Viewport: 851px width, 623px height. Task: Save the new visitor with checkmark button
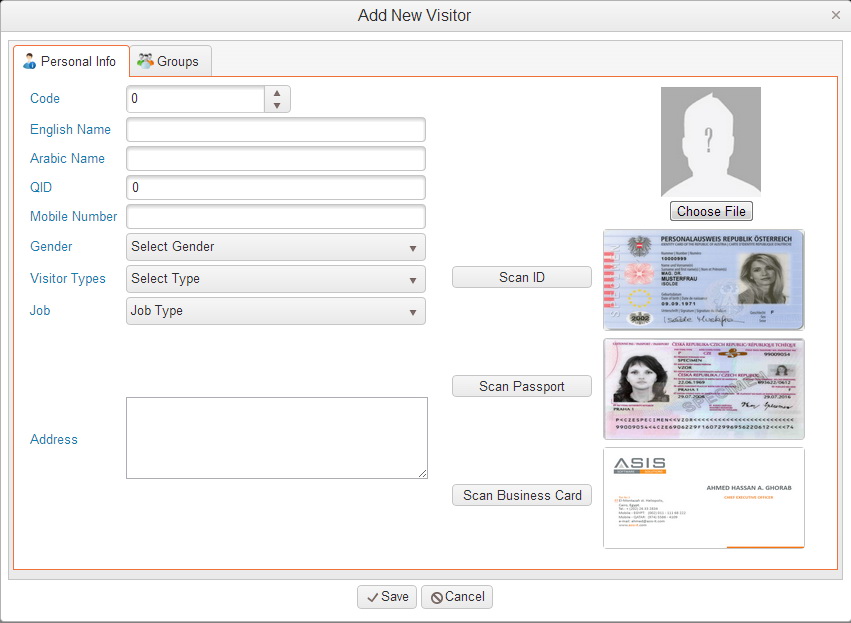point(387,597)
